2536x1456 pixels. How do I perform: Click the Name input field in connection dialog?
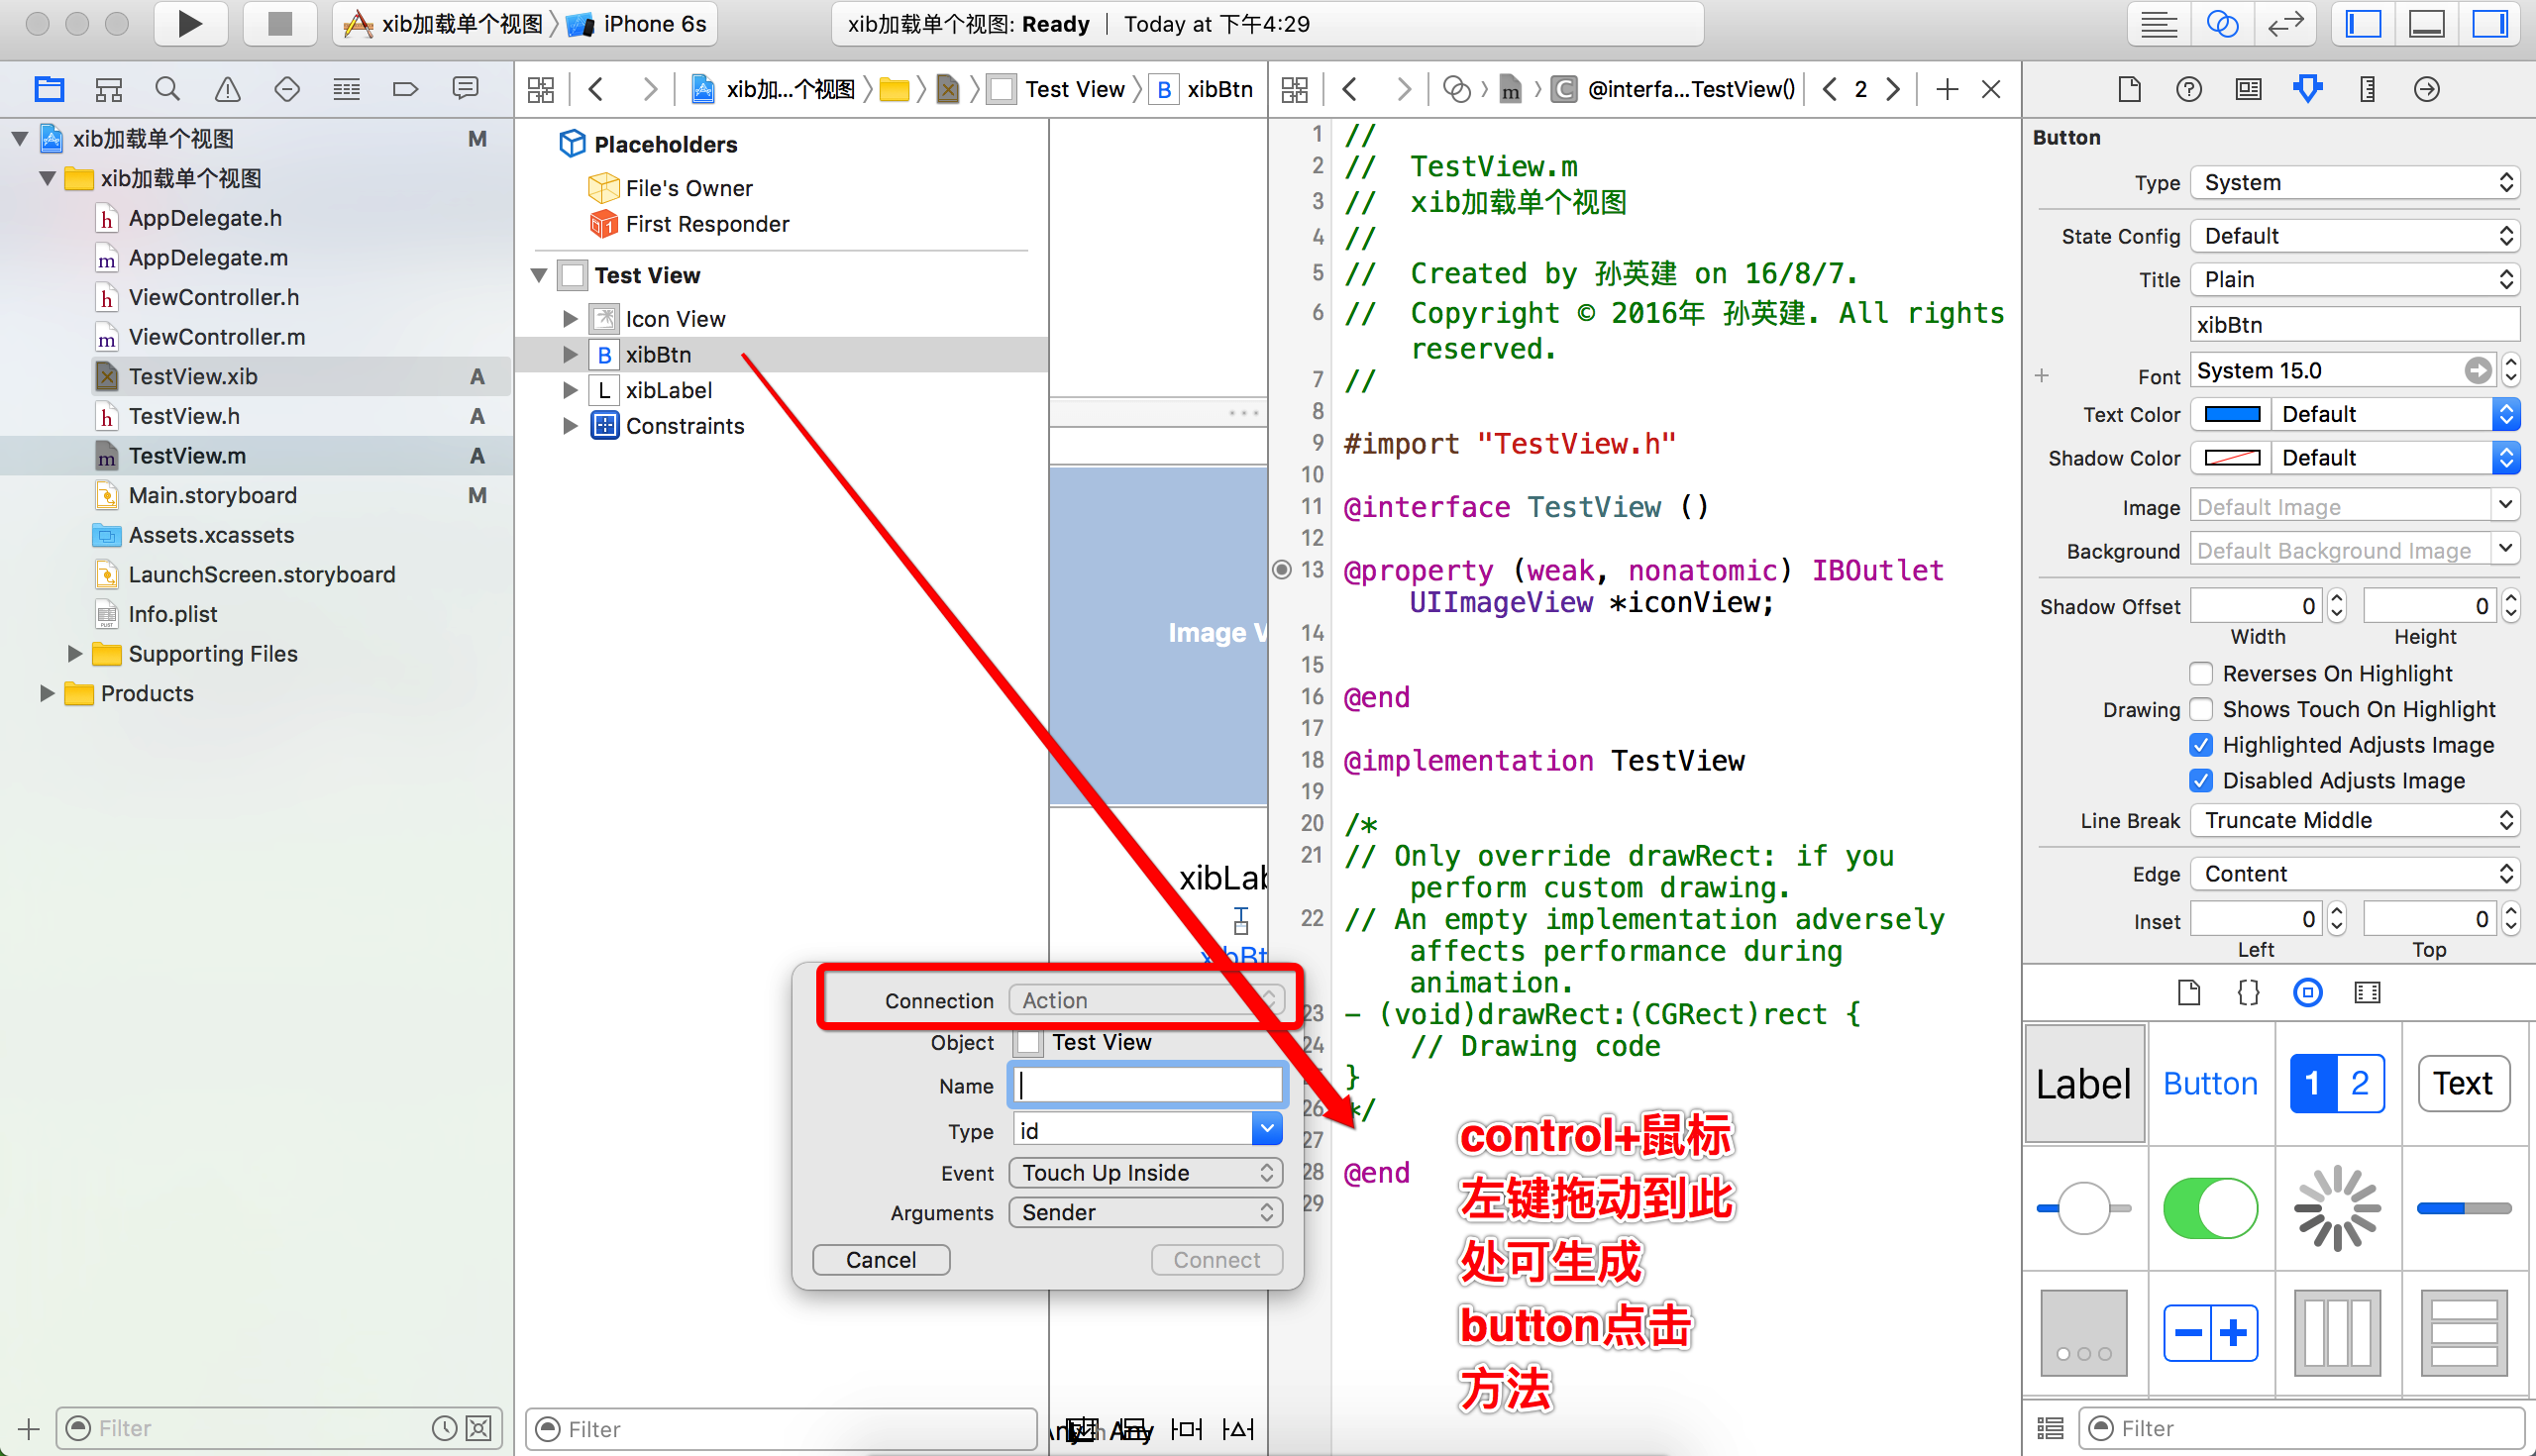(x=1148, y=1087)
